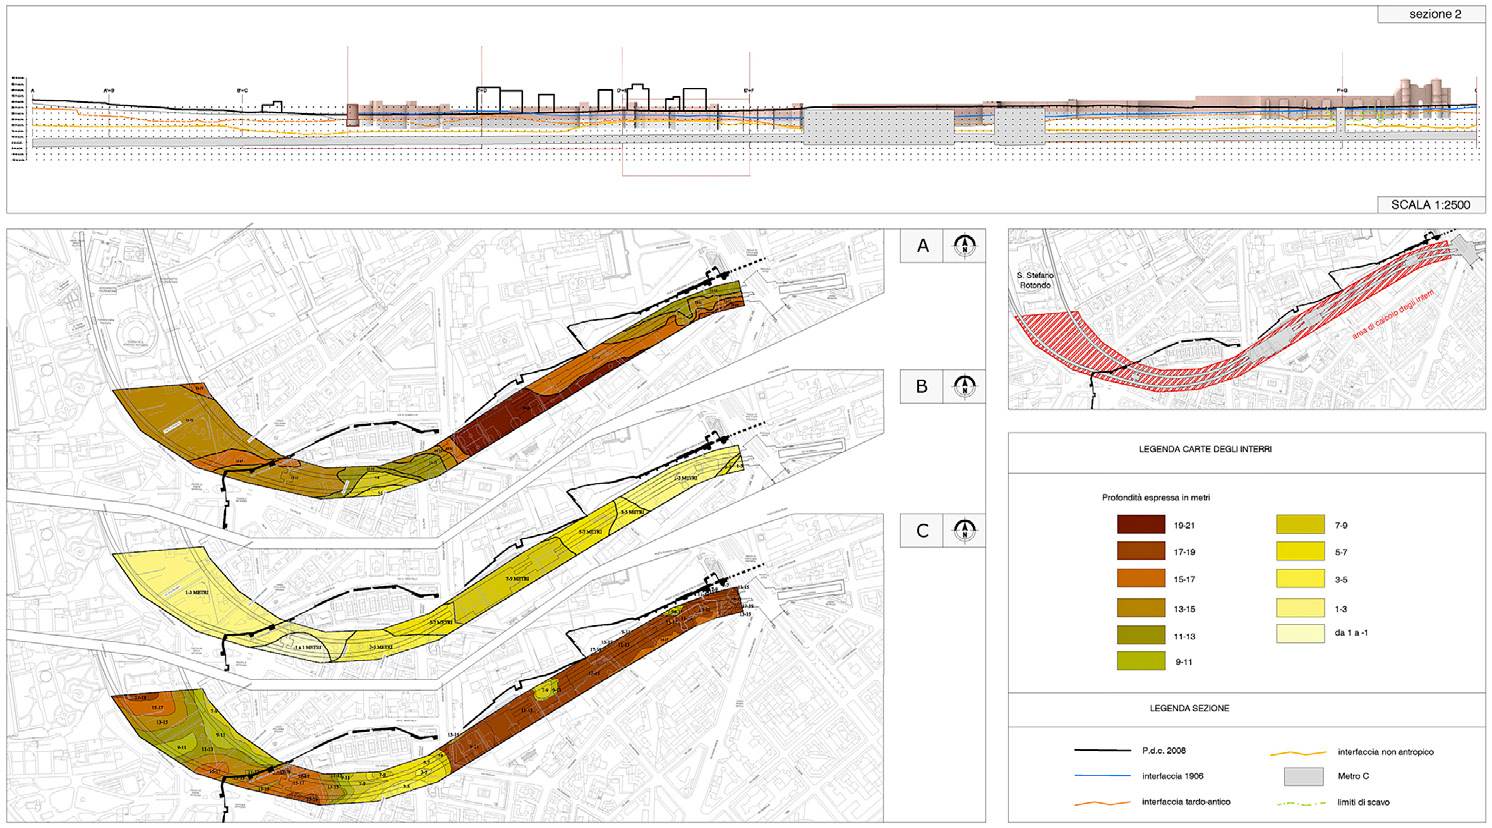Select the map C label box
The height and width of the screenshot is (828, 1492).
click(x=922, y=531)
